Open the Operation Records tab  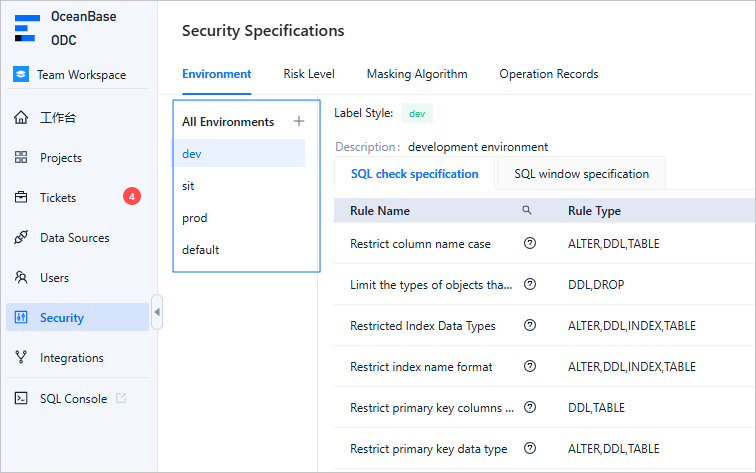coord(548,74)
